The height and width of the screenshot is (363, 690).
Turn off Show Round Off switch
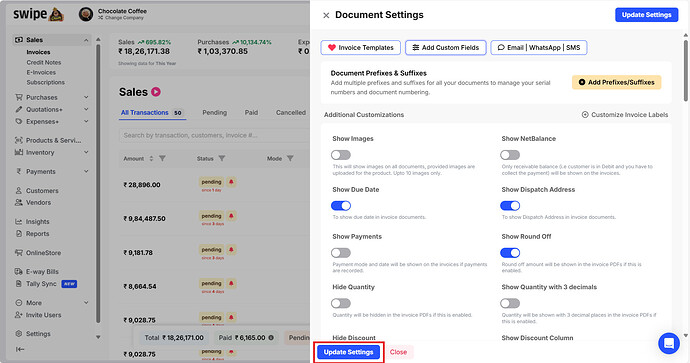(510, 253)
